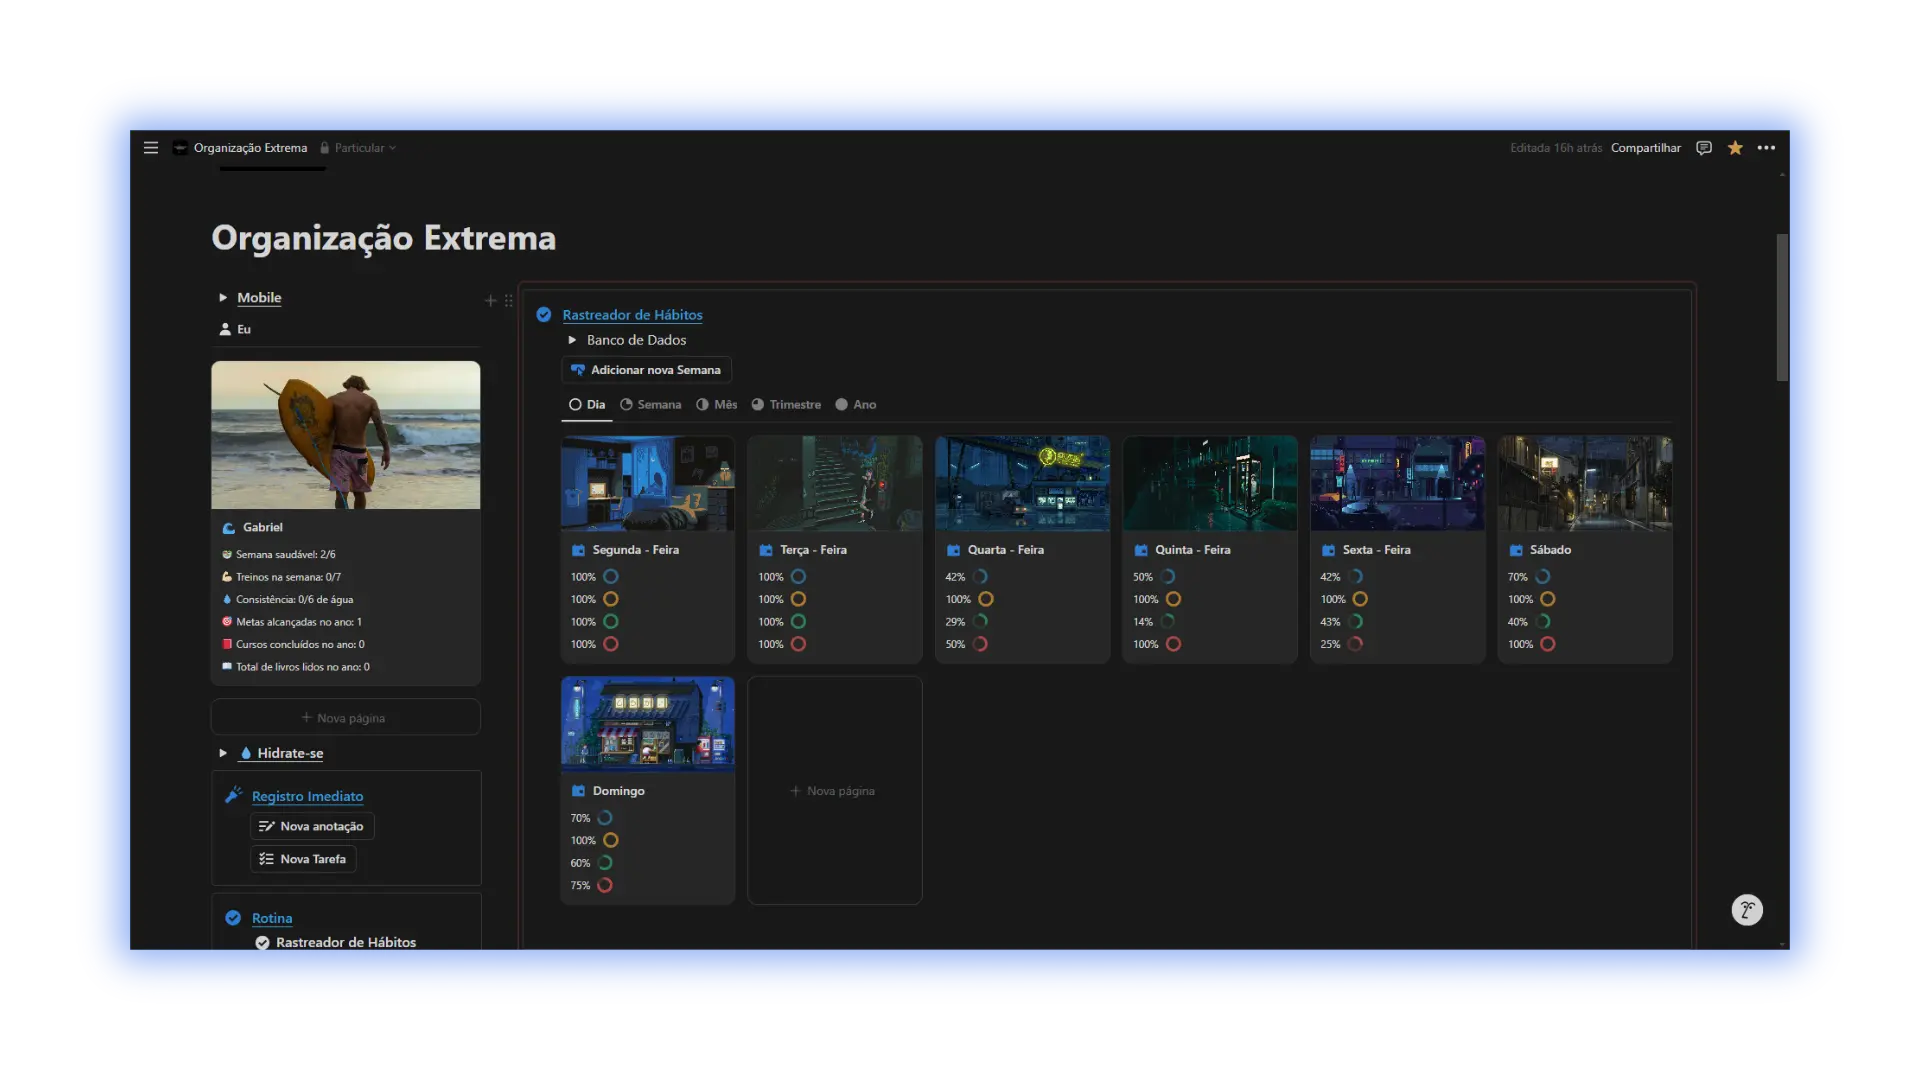Click Compartilhar in the top bar
Image resolution: width=1920 pixels, height=1080 pixels.
point(1645,148)
